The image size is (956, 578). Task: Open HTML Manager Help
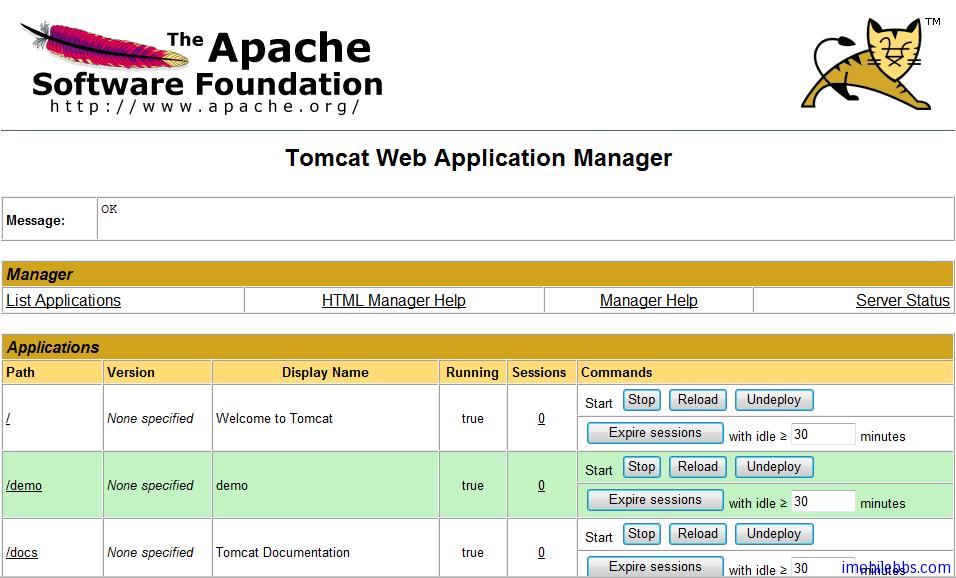pyautogui.click(x=393, y=300)
